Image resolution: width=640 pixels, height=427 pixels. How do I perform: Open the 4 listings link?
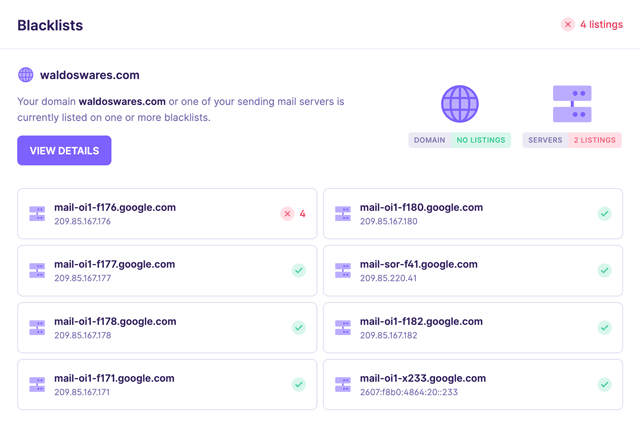point(601,24)
